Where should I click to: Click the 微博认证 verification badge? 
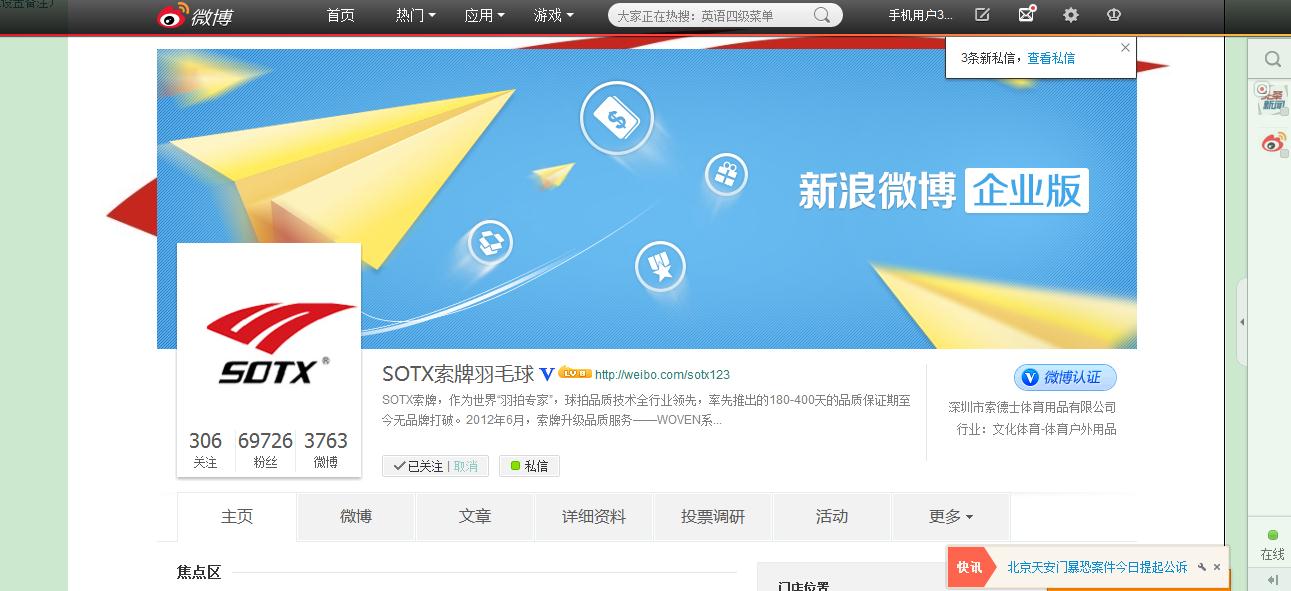(1065, 377)
